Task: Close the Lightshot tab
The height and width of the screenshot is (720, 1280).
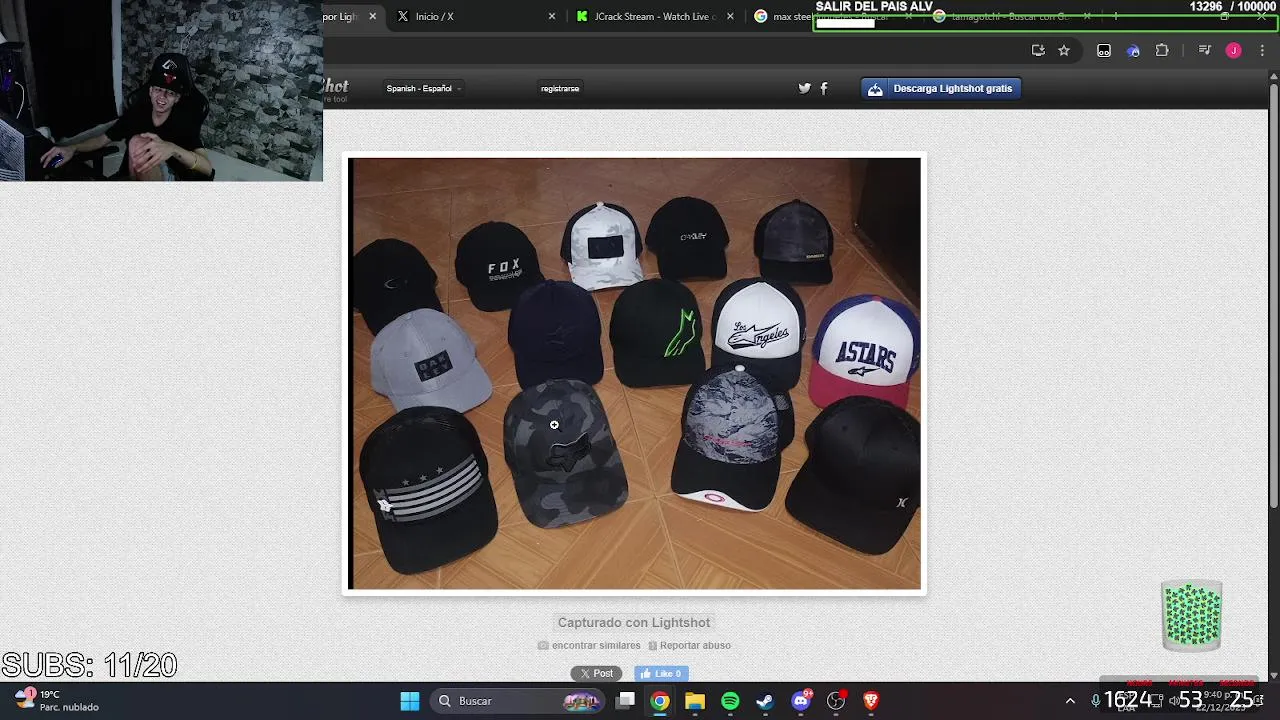Action: pyautogui.click(x=373, y=16)
